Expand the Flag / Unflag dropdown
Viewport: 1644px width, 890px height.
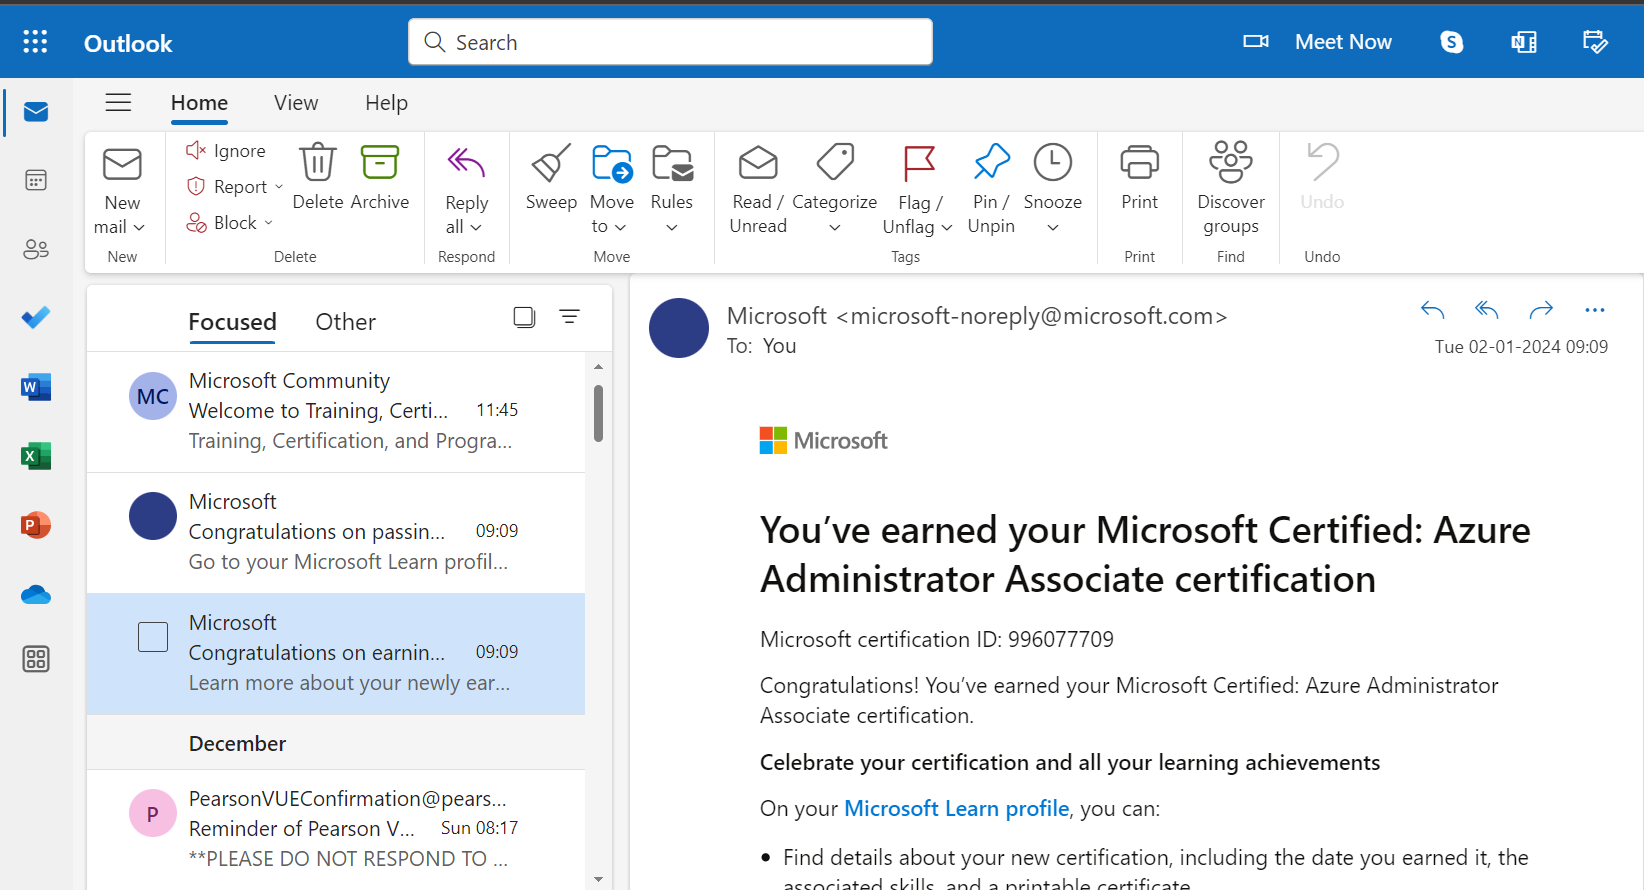point(946,228)
